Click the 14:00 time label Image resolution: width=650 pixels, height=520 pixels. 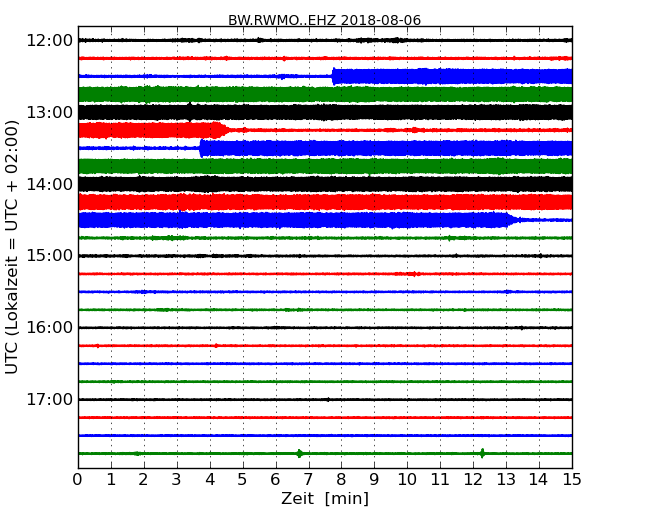49,184
